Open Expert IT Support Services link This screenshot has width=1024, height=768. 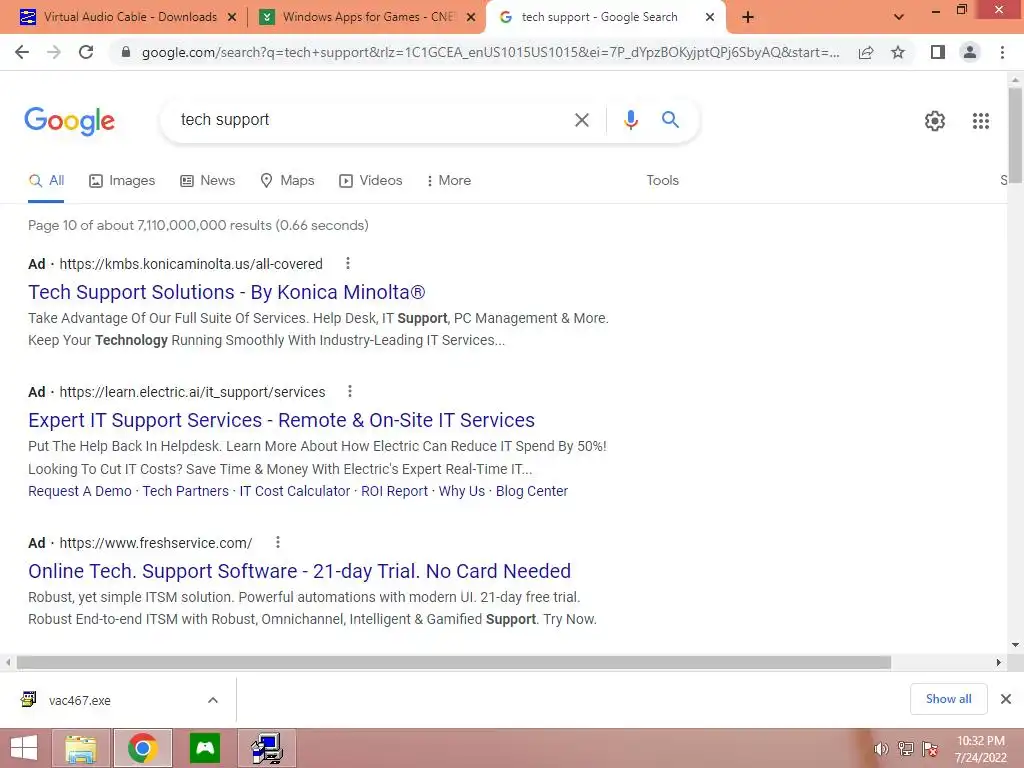tap(281, 420)
